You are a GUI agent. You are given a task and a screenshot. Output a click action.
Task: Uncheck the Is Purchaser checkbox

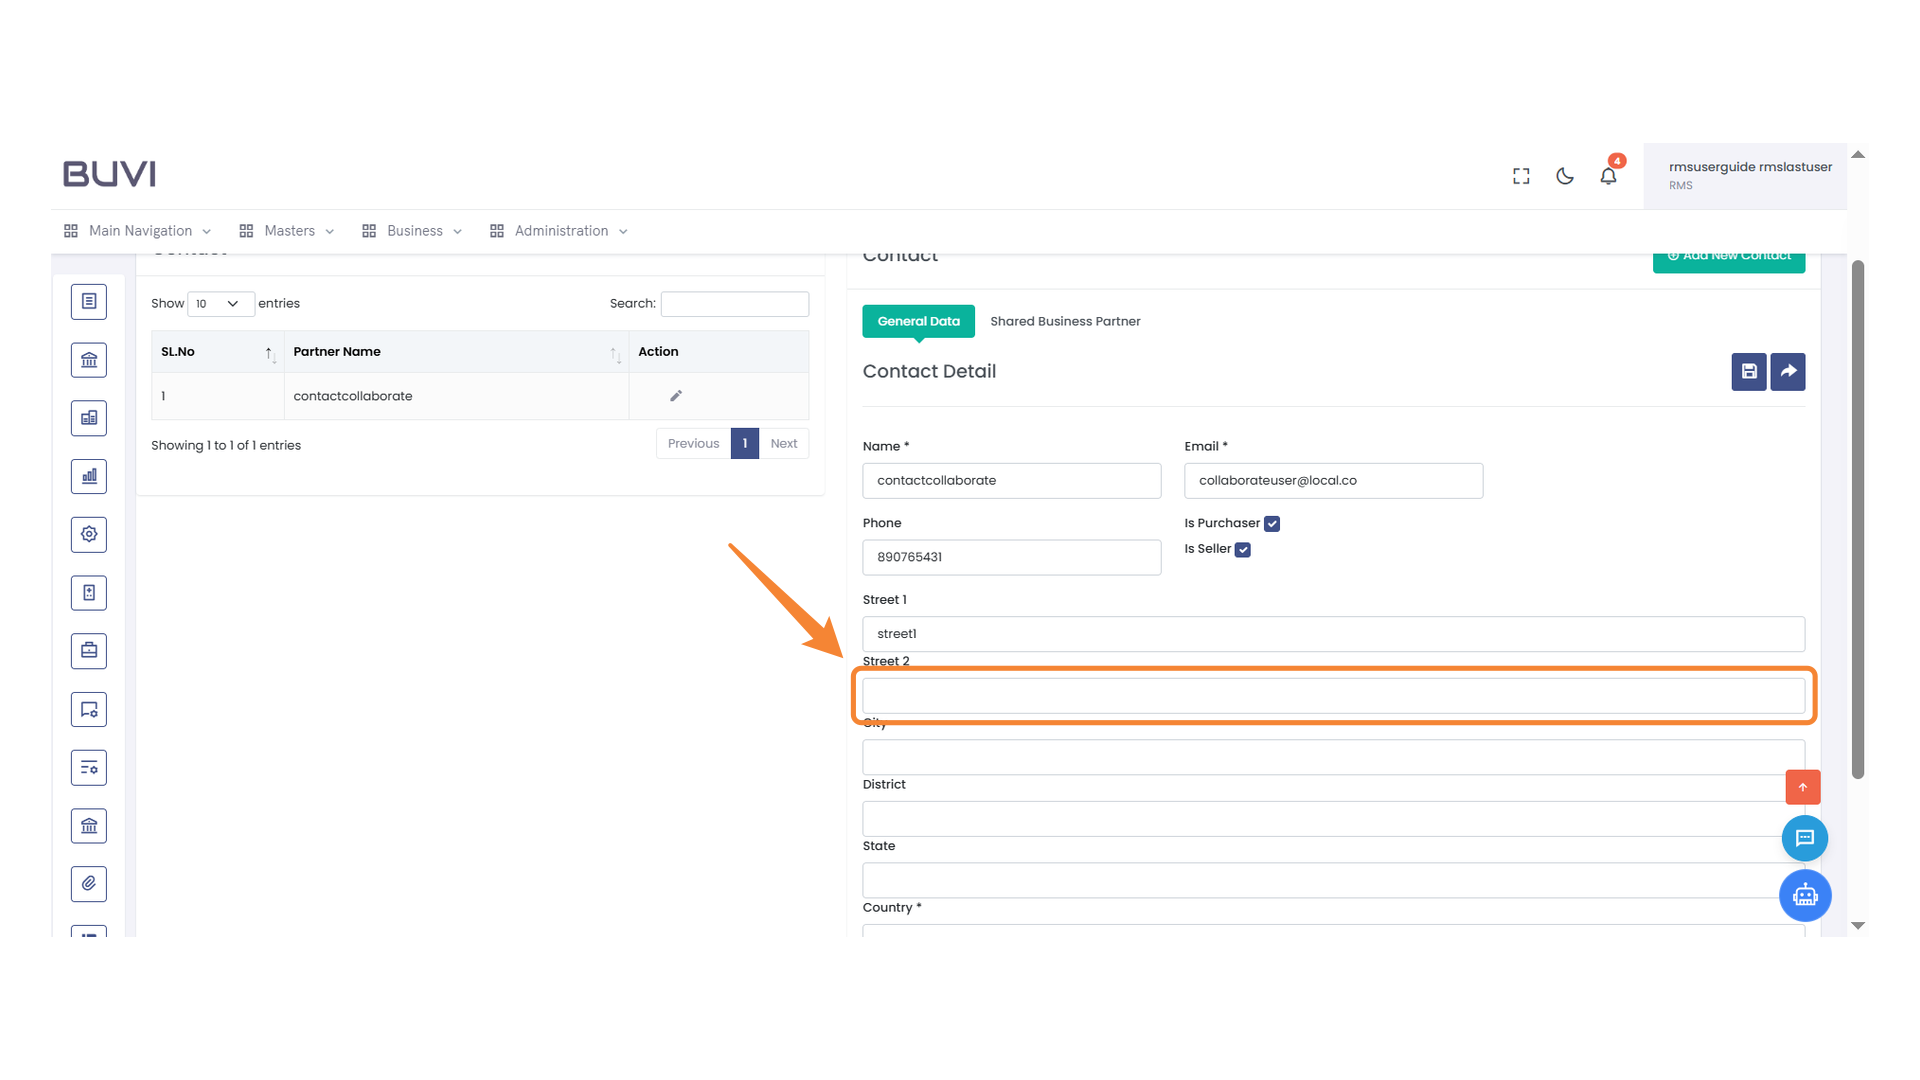tap(1272, 524)
